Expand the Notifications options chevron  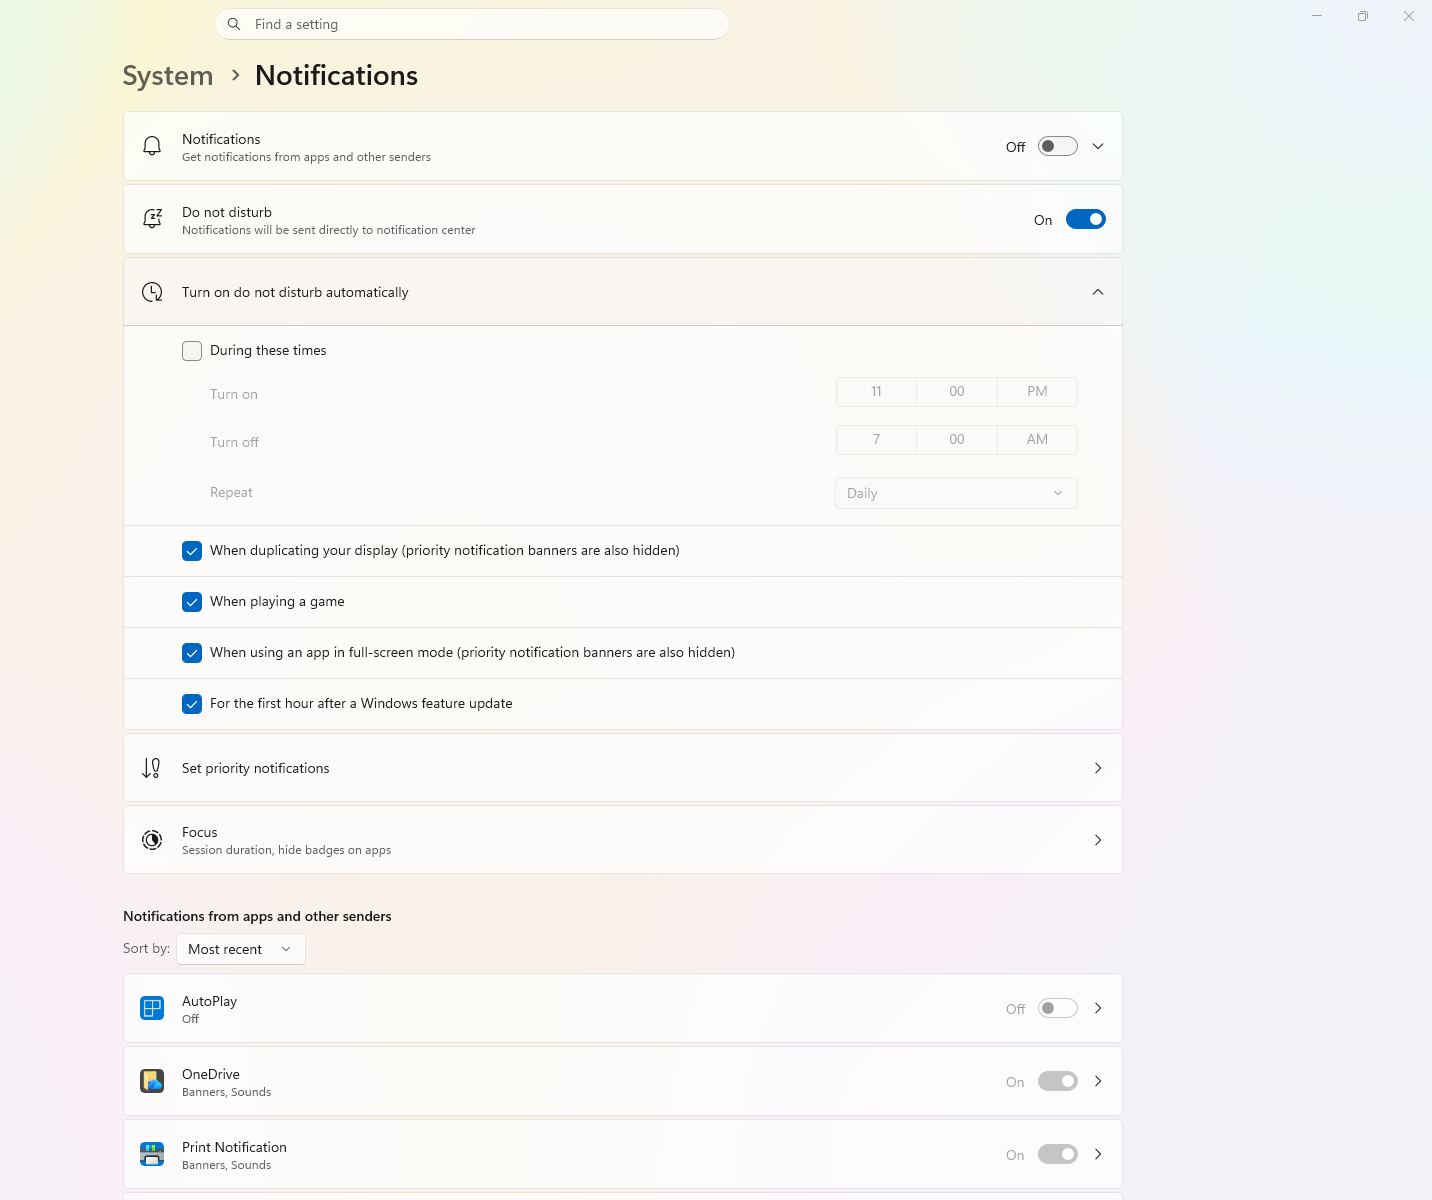1098,146
